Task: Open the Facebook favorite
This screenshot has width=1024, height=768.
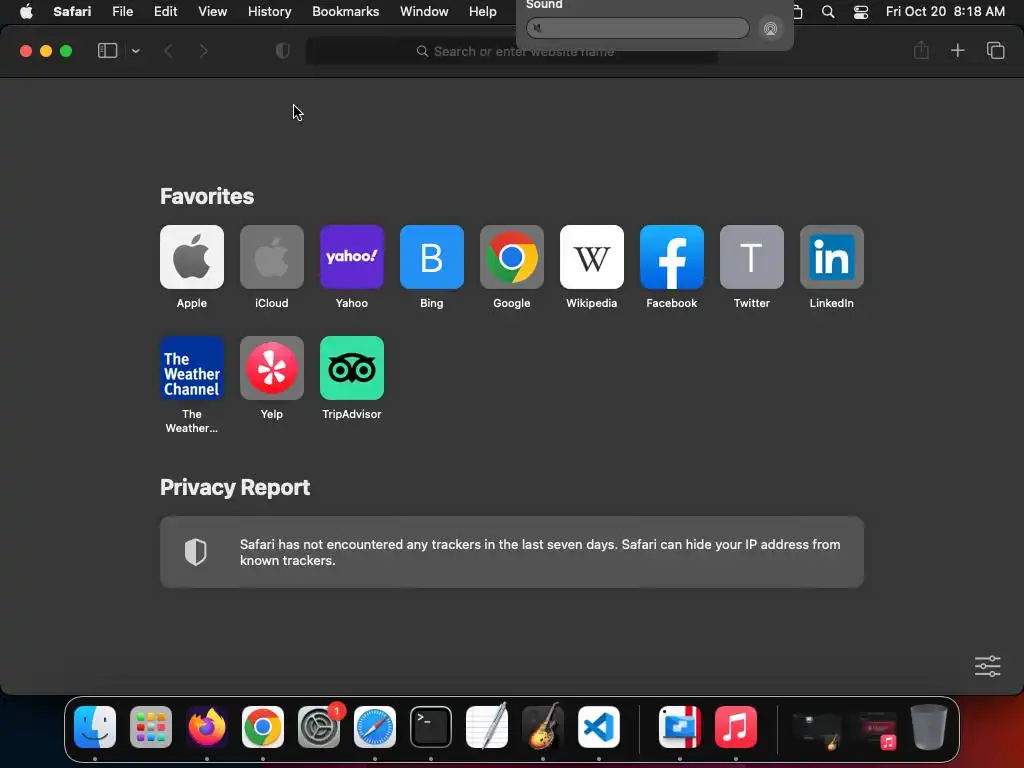Action: pyautogui.click(x=671, y=257)
